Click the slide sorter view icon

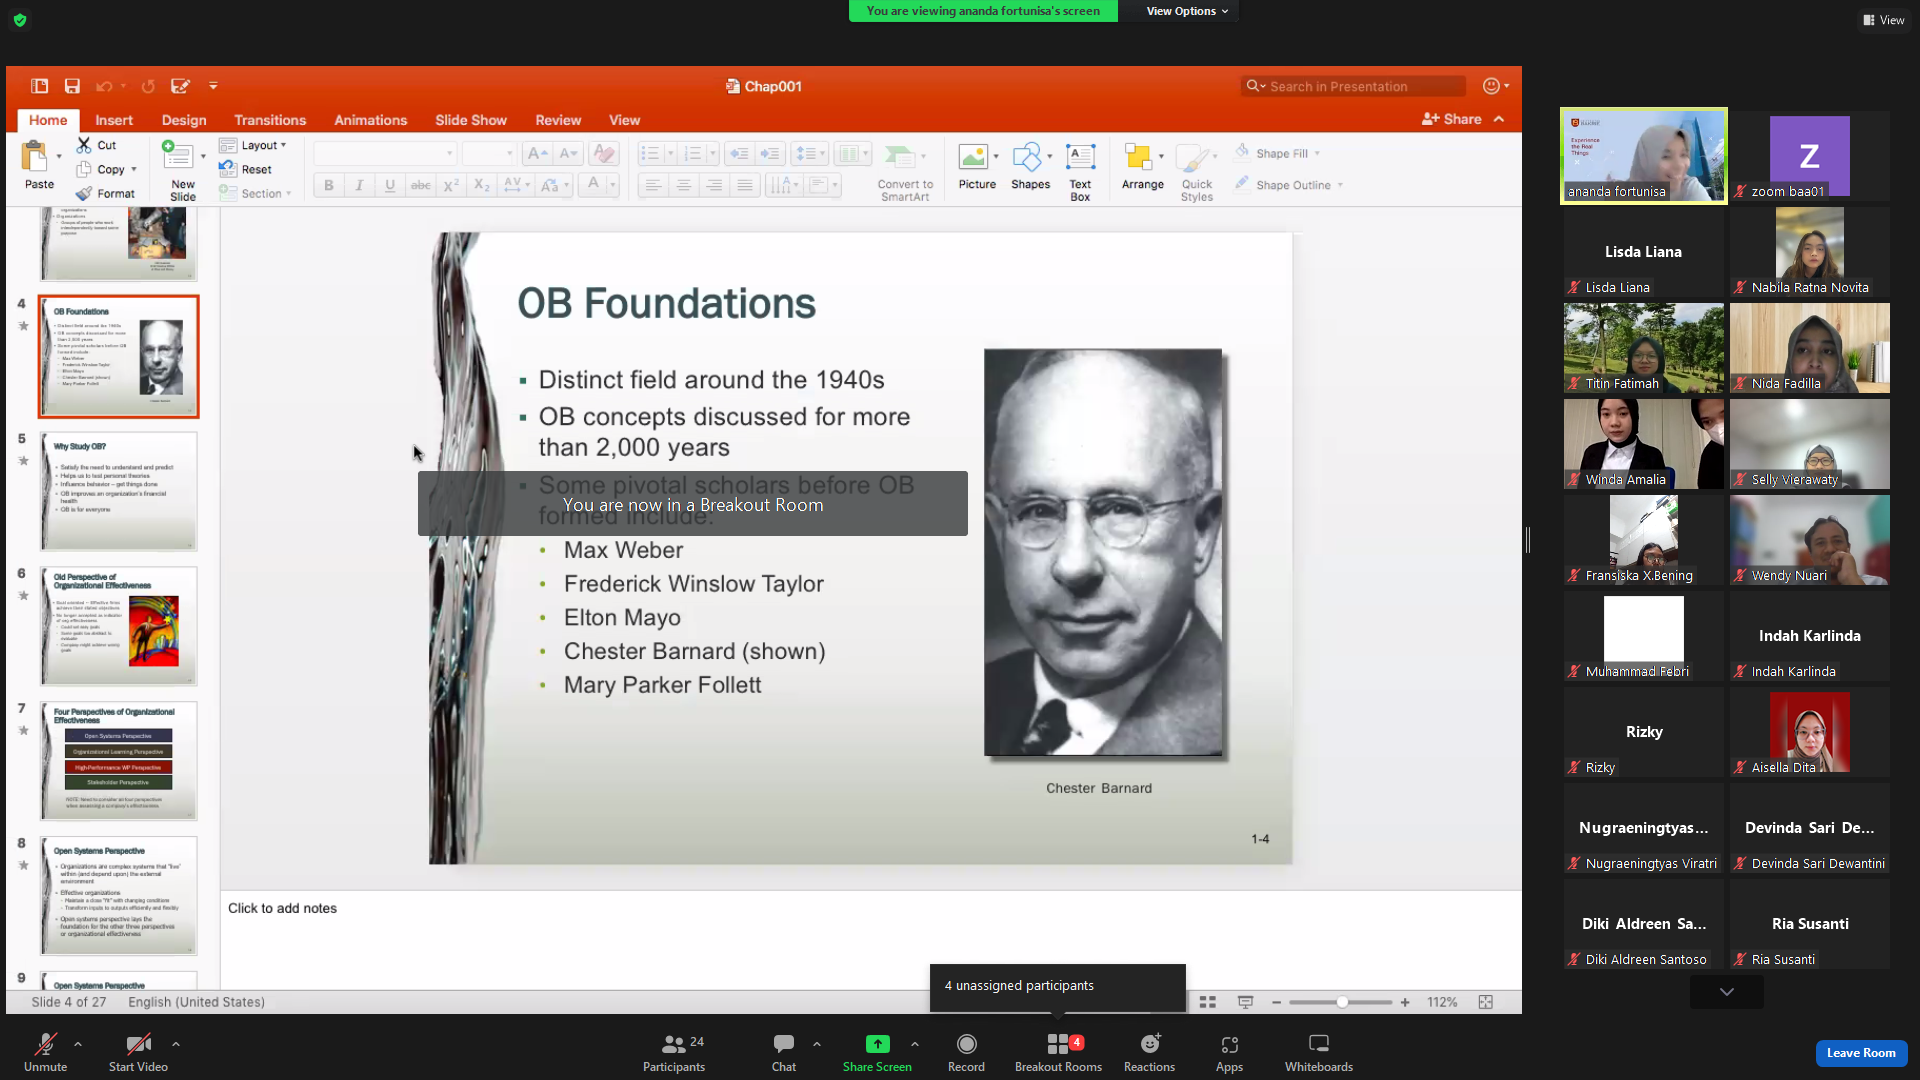(x=1208, y=1002)
